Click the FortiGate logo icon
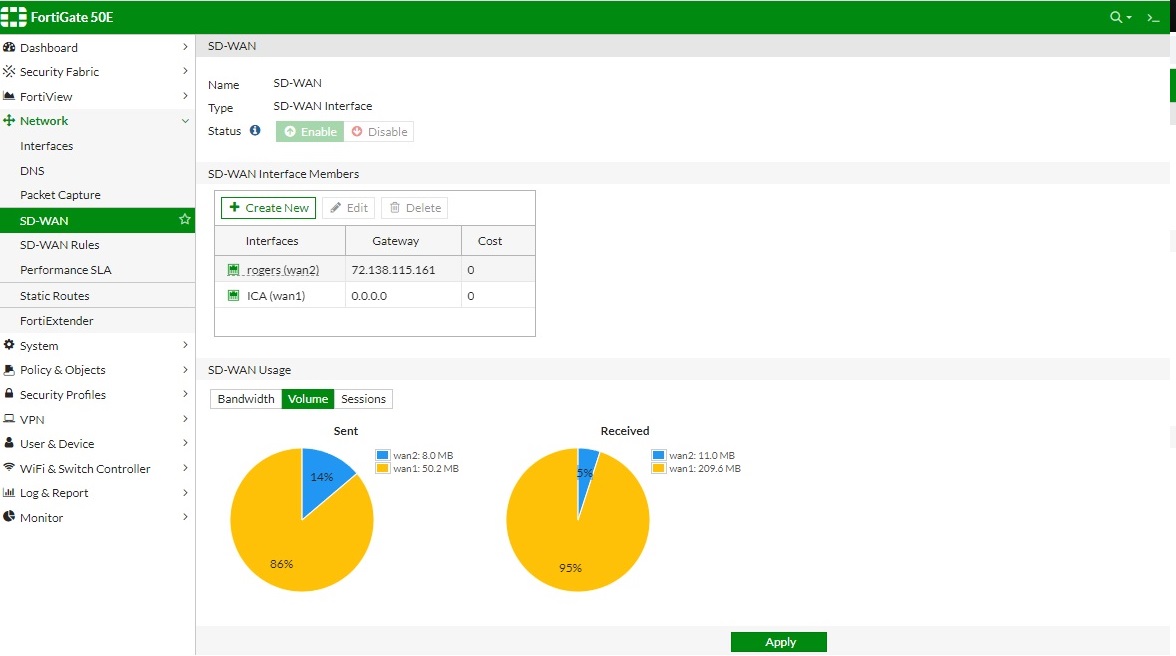 [14, 16]
